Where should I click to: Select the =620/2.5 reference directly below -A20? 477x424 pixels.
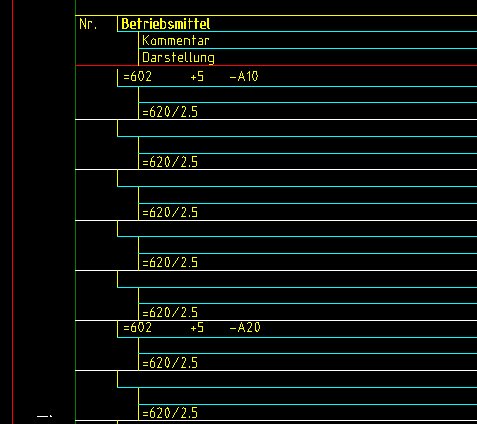(x=170, y=363)
